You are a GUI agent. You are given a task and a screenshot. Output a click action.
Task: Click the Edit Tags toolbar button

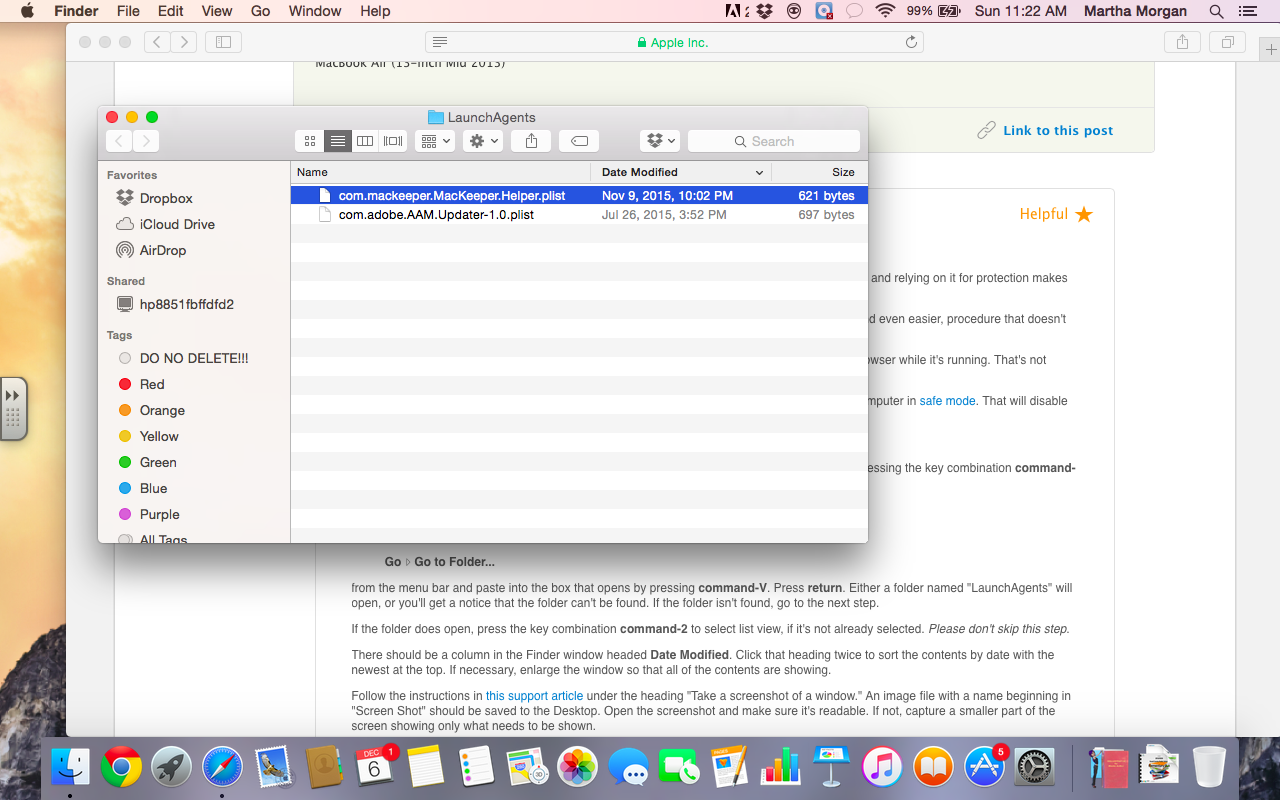click(579, 141)
